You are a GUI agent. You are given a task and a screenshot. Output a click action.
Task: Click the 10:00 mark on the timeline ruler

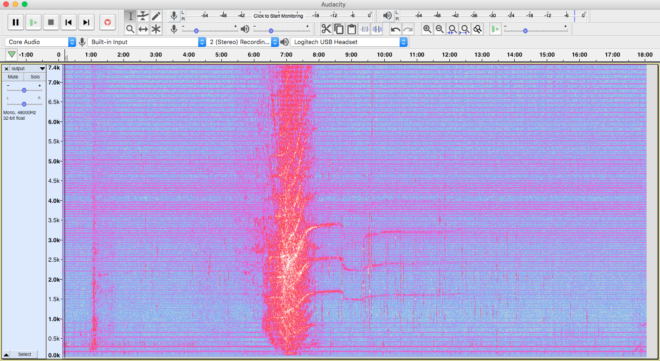pyautogui.click(x=384, y=55)
